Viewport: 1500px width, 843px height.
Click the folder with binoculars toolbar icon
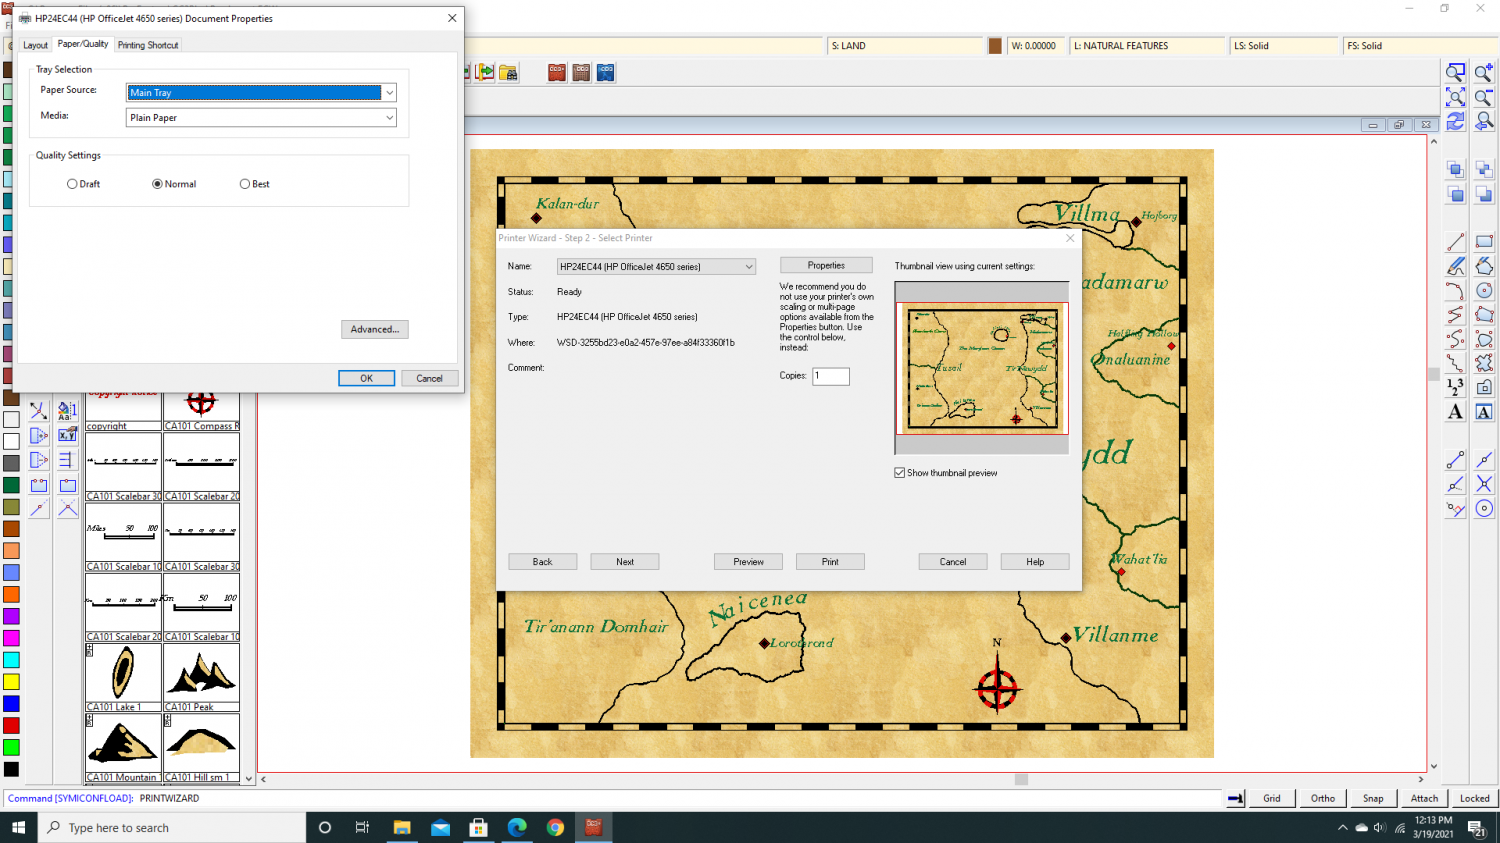(x=509, y=72)
